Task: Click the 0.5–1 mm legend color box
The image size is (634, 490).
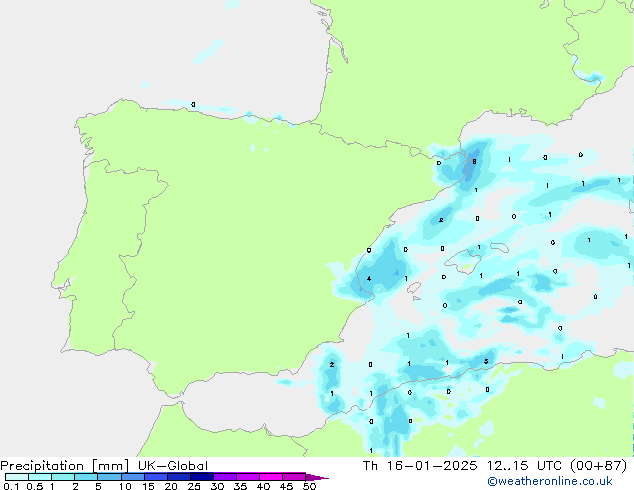Action: coord(40,477)
